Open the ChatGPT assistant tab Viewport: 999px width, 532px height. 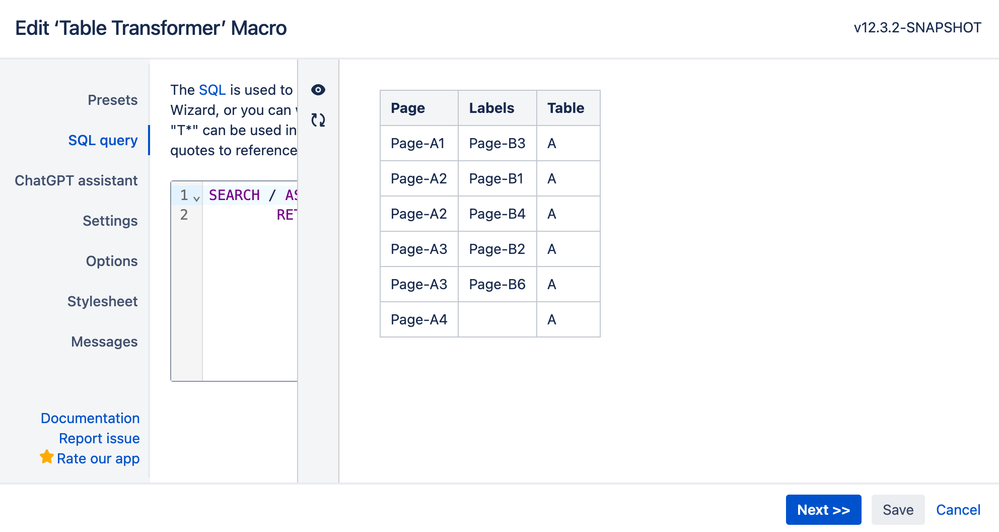tap(76, 181)
